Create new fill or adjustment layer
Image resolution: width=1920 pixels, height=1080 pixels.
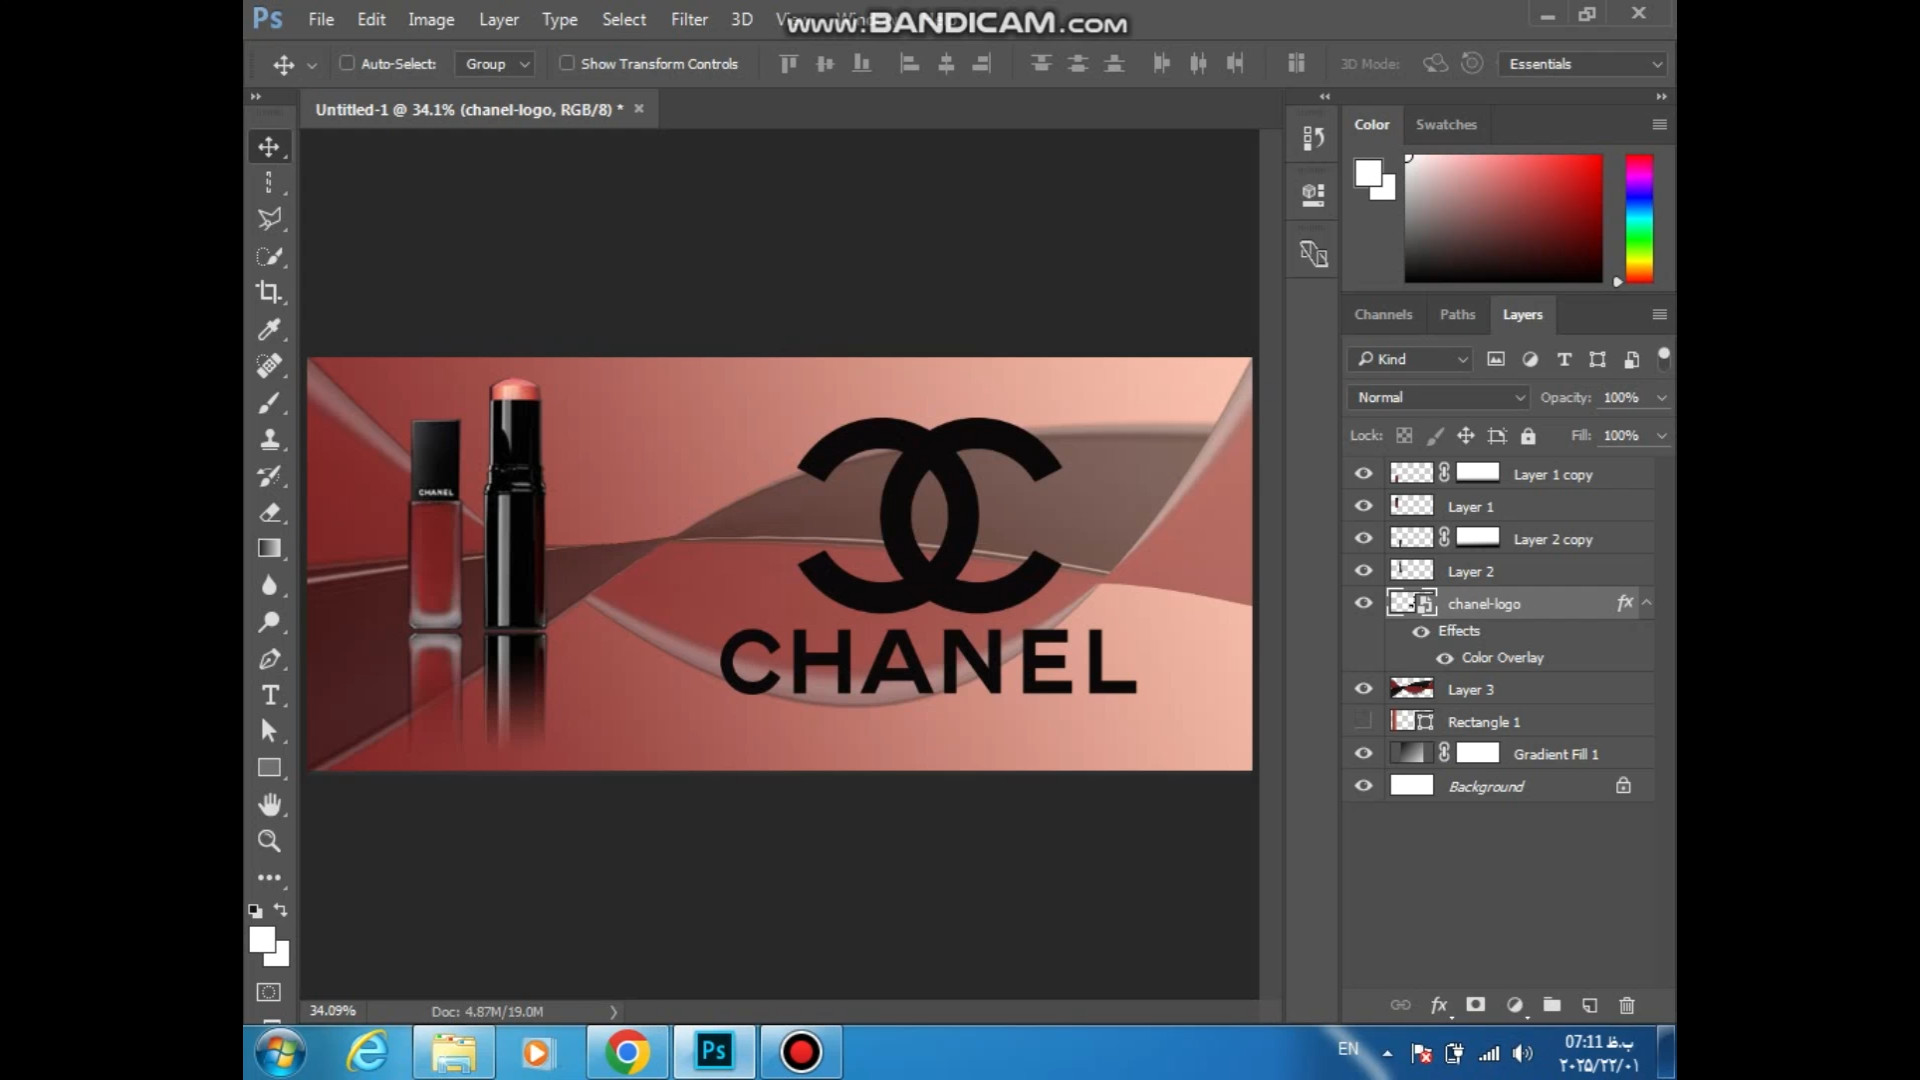pyautogui.click(x=1514, y=1005)
